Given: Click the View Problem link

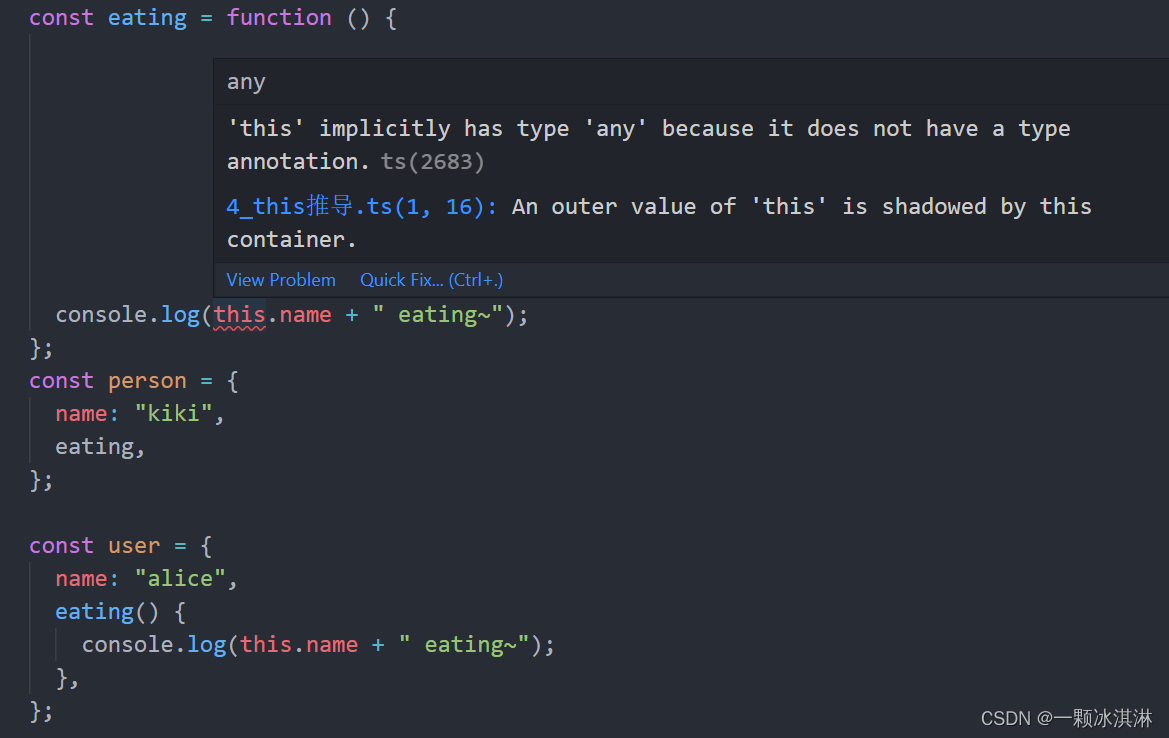Looking at the screenshot, I should pos(281,280).
